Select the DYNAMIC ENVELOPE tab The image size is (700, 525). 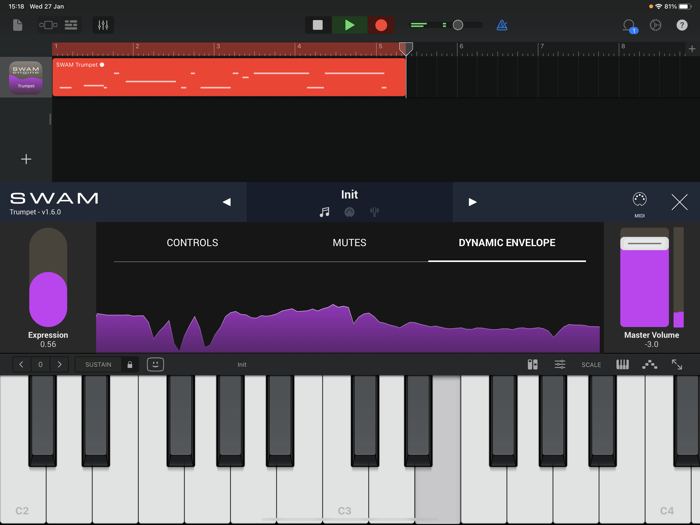507,242
